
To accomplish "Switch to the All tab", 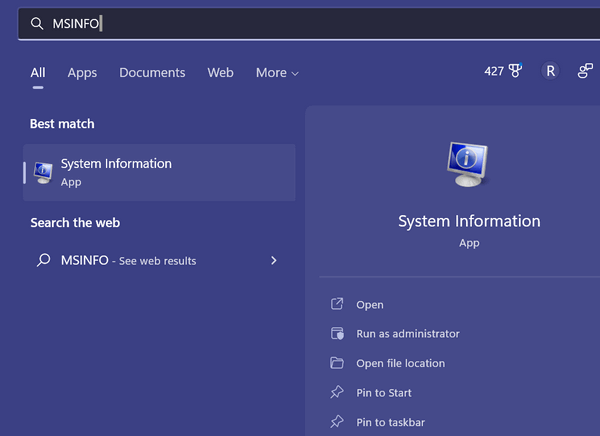I will [38, 72].
